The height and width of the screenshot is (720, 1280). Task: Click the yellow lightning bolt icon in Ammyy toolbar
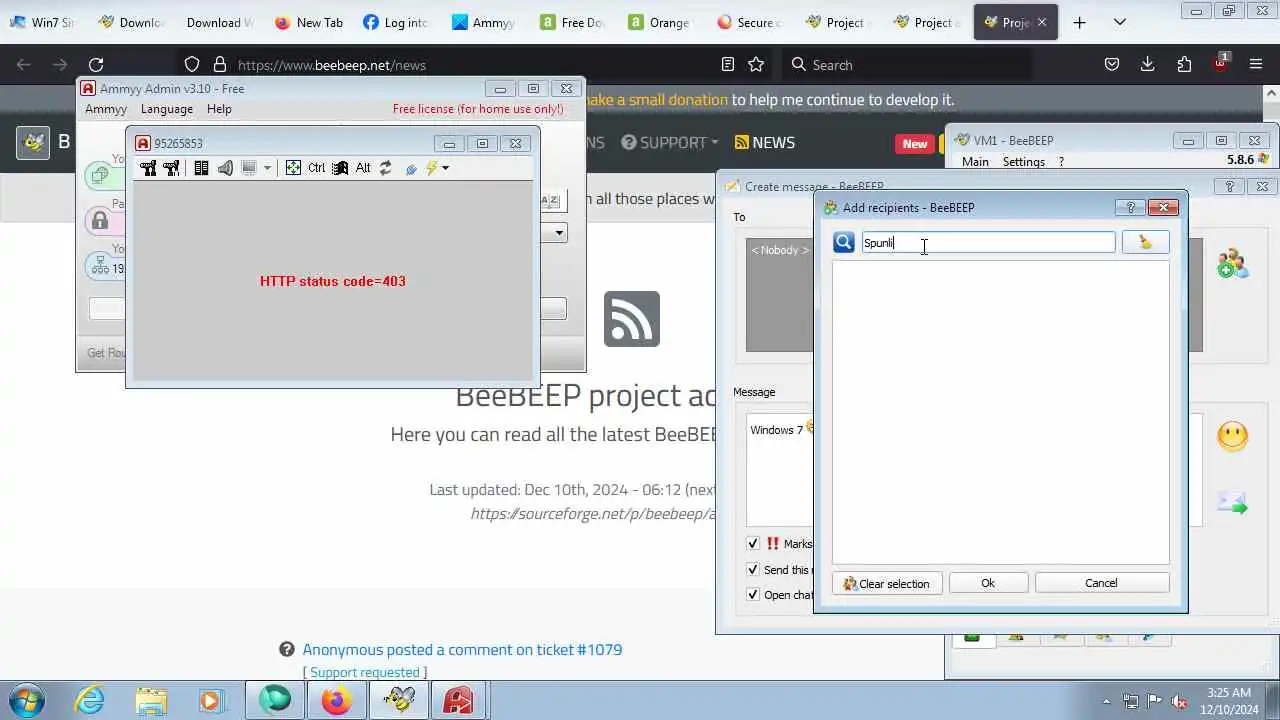coord(432,168)
